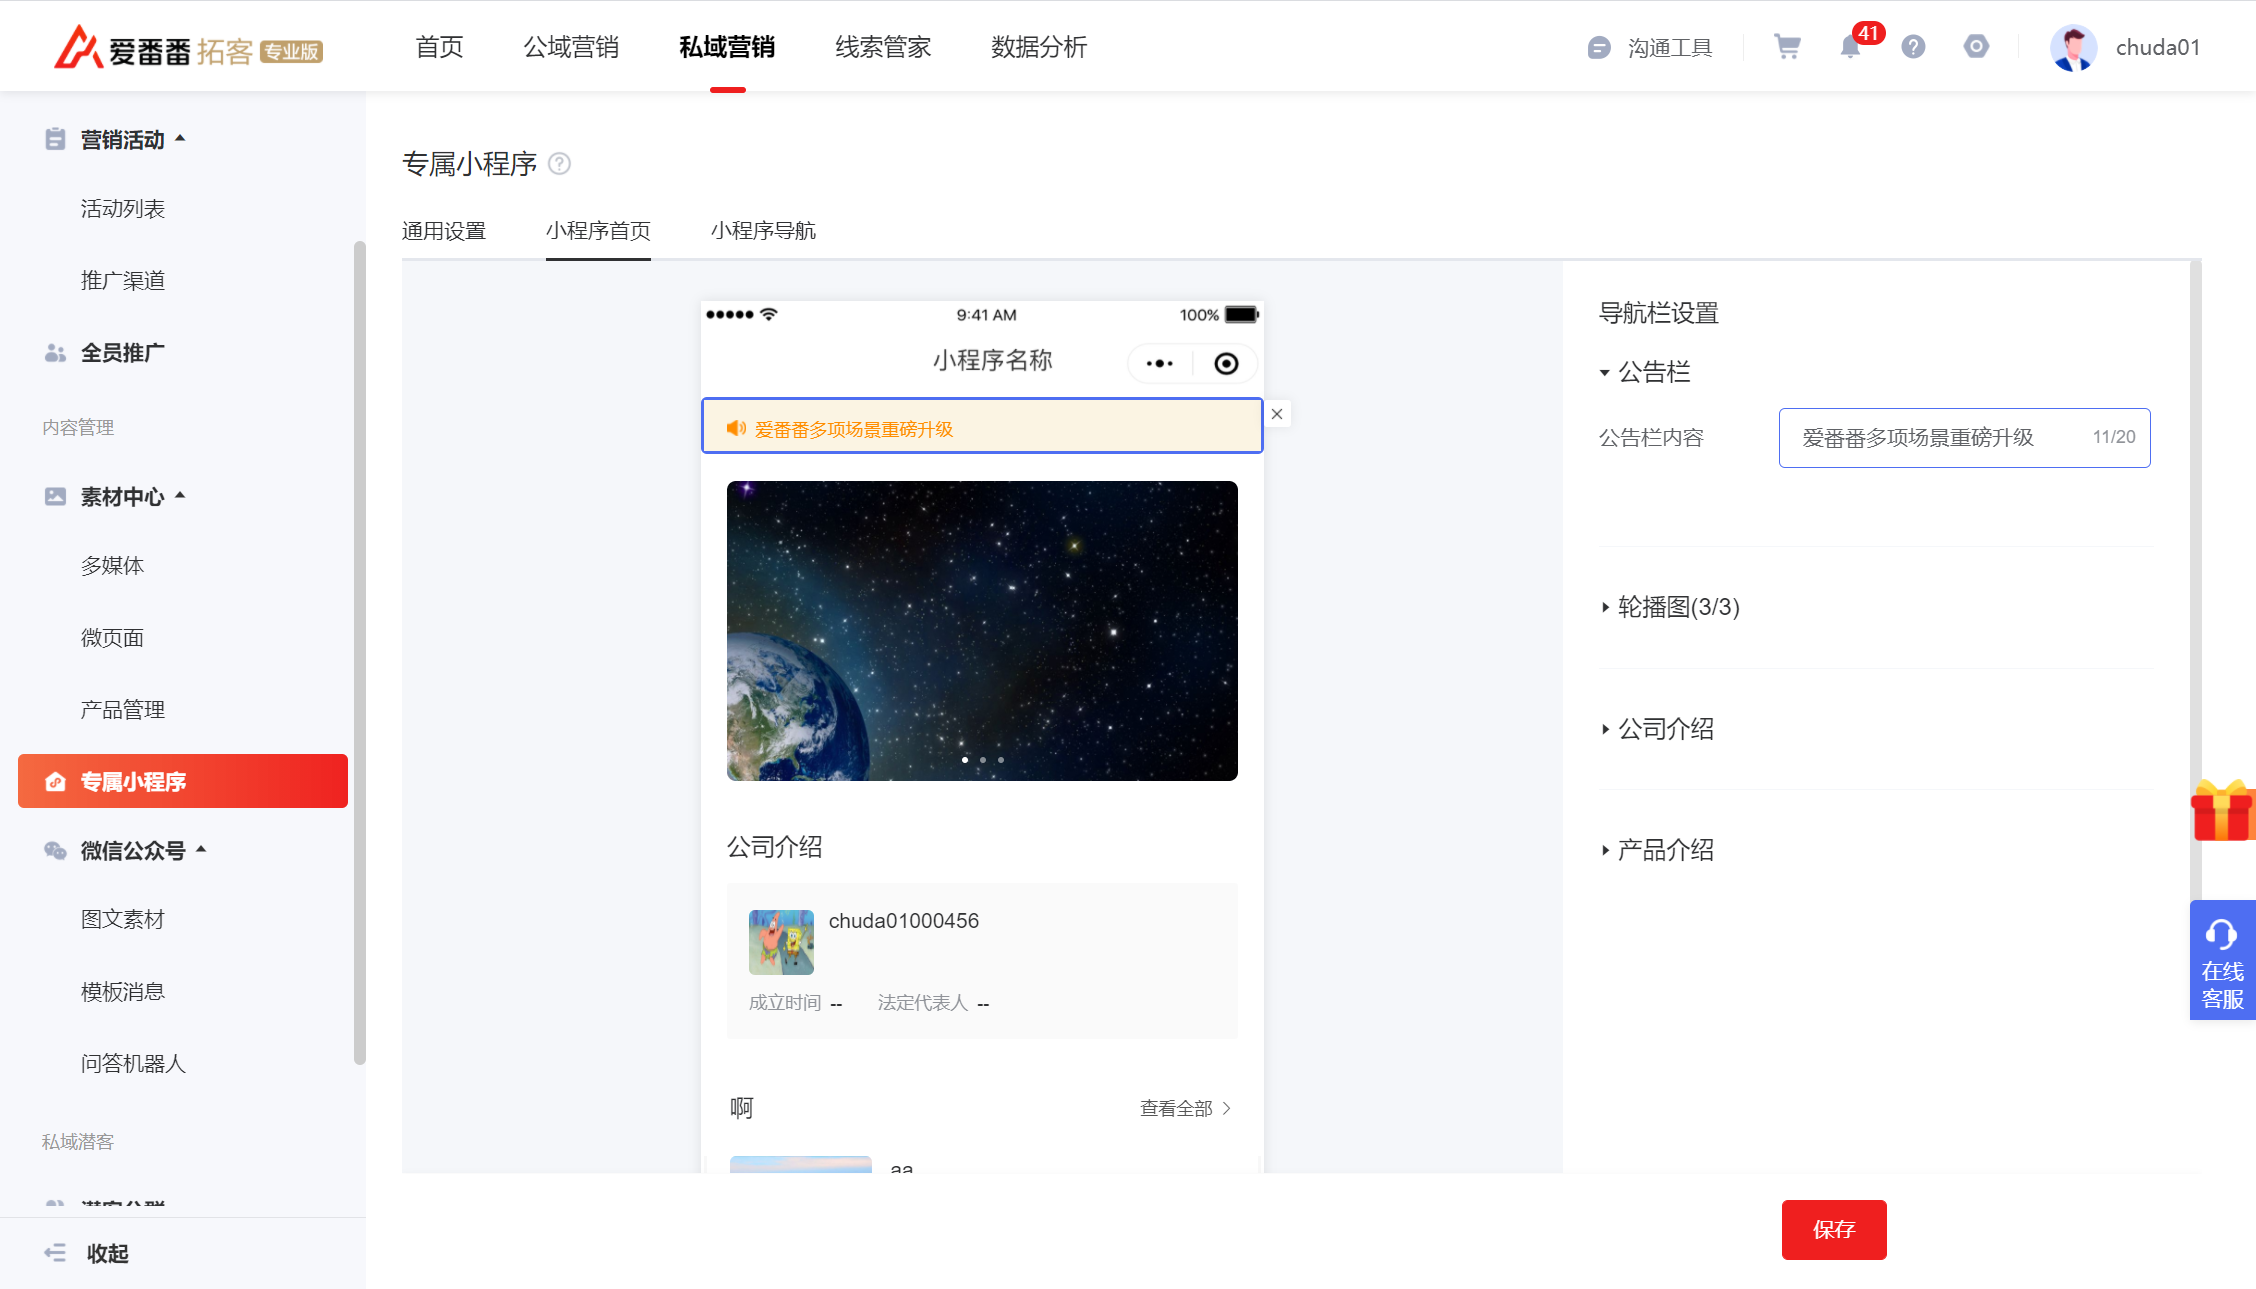The image size is (2256, 1289).
Task: Click the sidebar vertical scrollbar
Action: (x=360, y=653)
